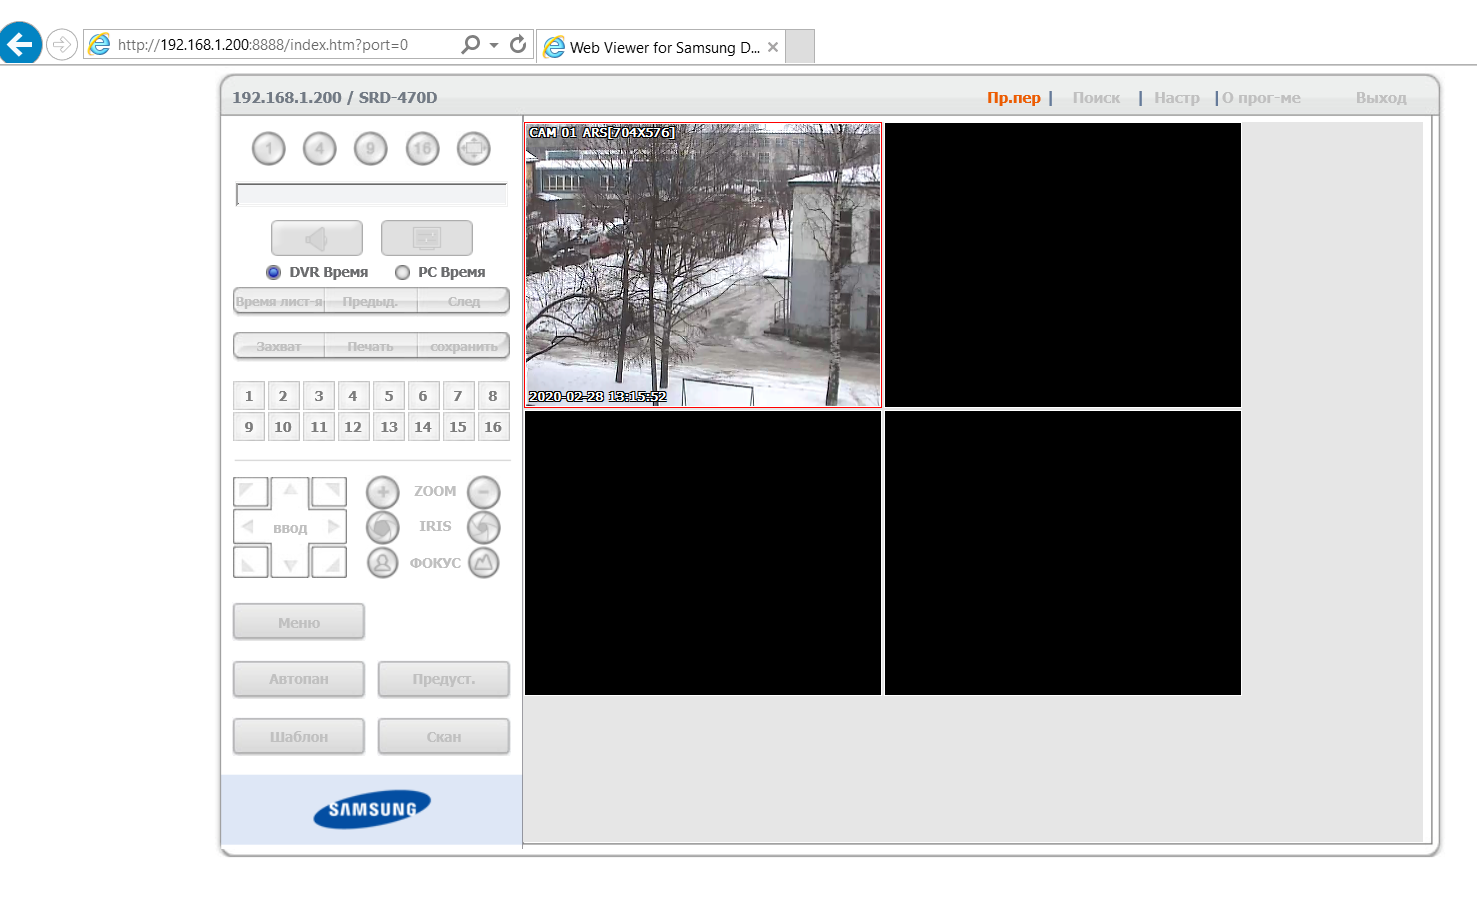This screenshot has height=921, width=1477.
Task: Select the CAM 01 video feed
Action: (703, 265)
